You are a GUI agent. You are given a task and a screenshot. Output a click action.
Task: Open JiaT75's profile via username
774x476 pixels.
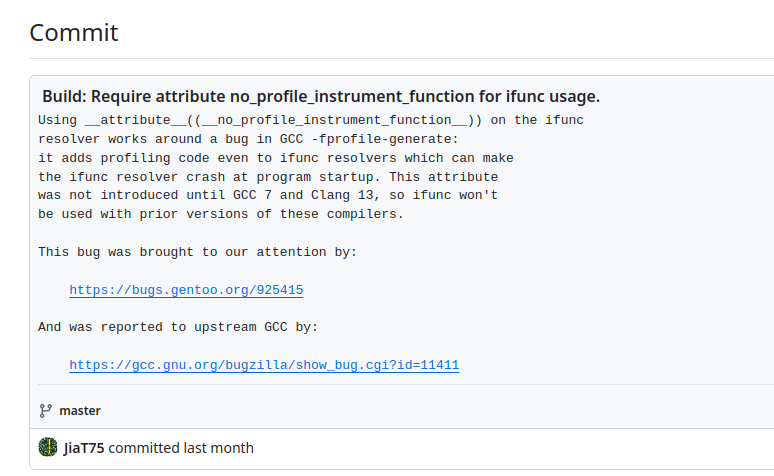coord(83,448)
